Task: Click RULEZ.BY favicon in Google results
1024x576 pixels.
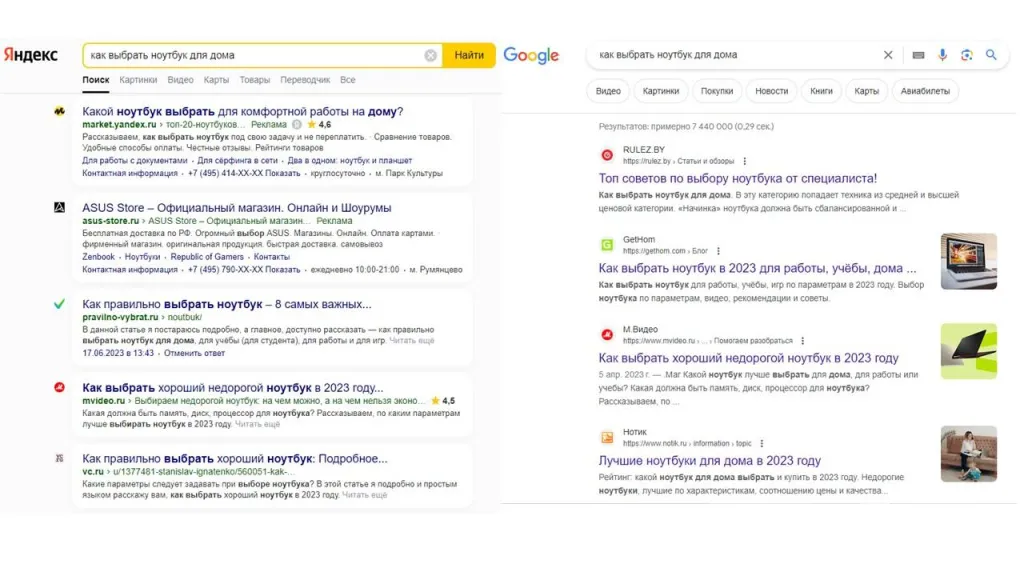Action: 607,155
